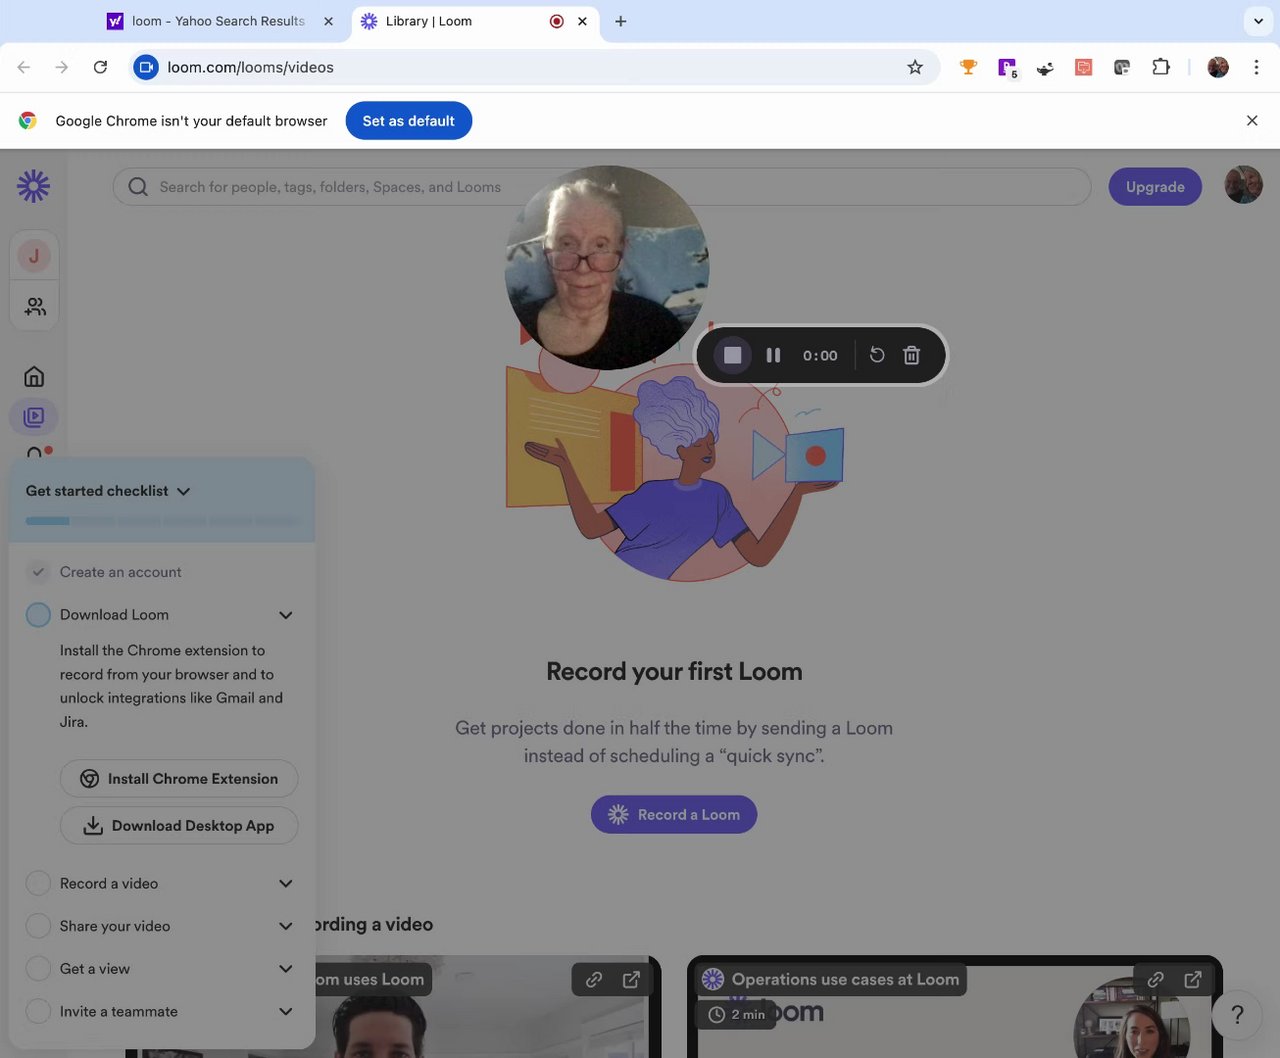This screenshot has height=1058, width=1280.
Task: Toggle the Record a video checklist circle
Action: click(x=38, y=883)
